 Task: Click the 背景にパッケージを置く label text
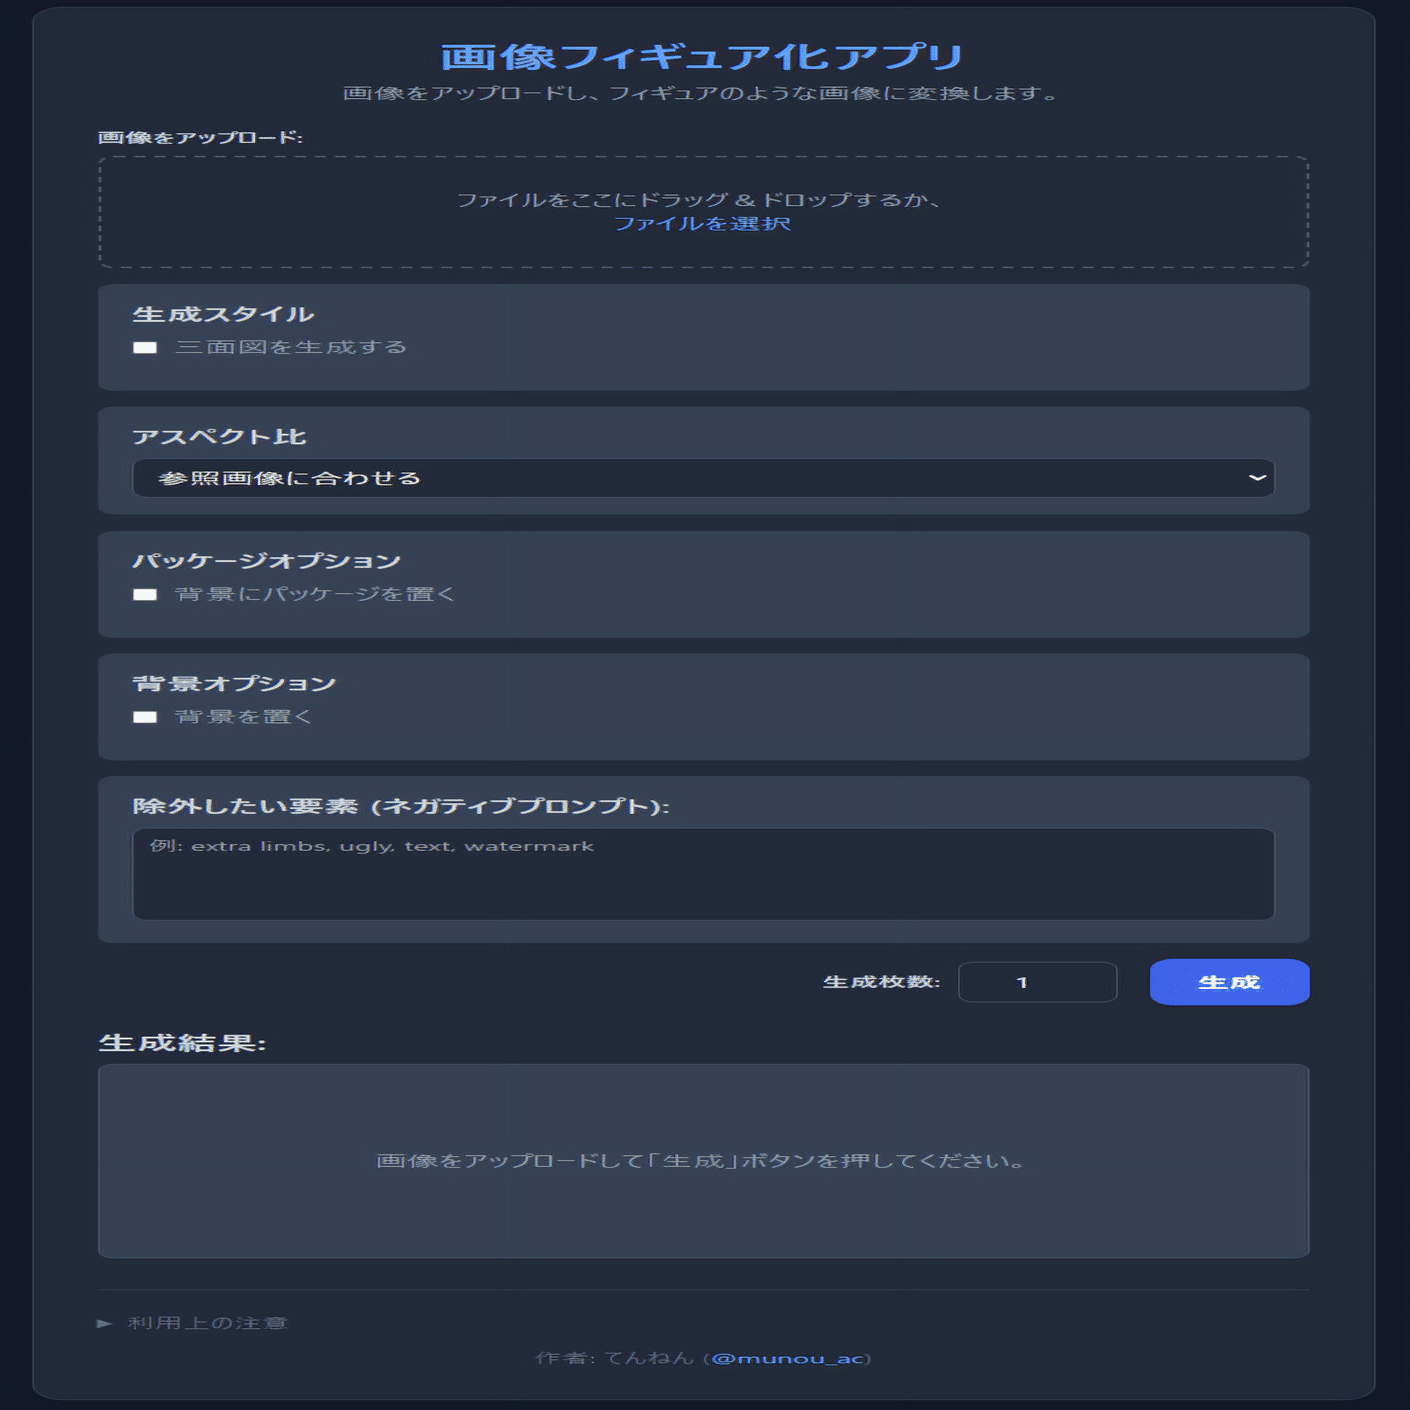(x=315, y=594)
